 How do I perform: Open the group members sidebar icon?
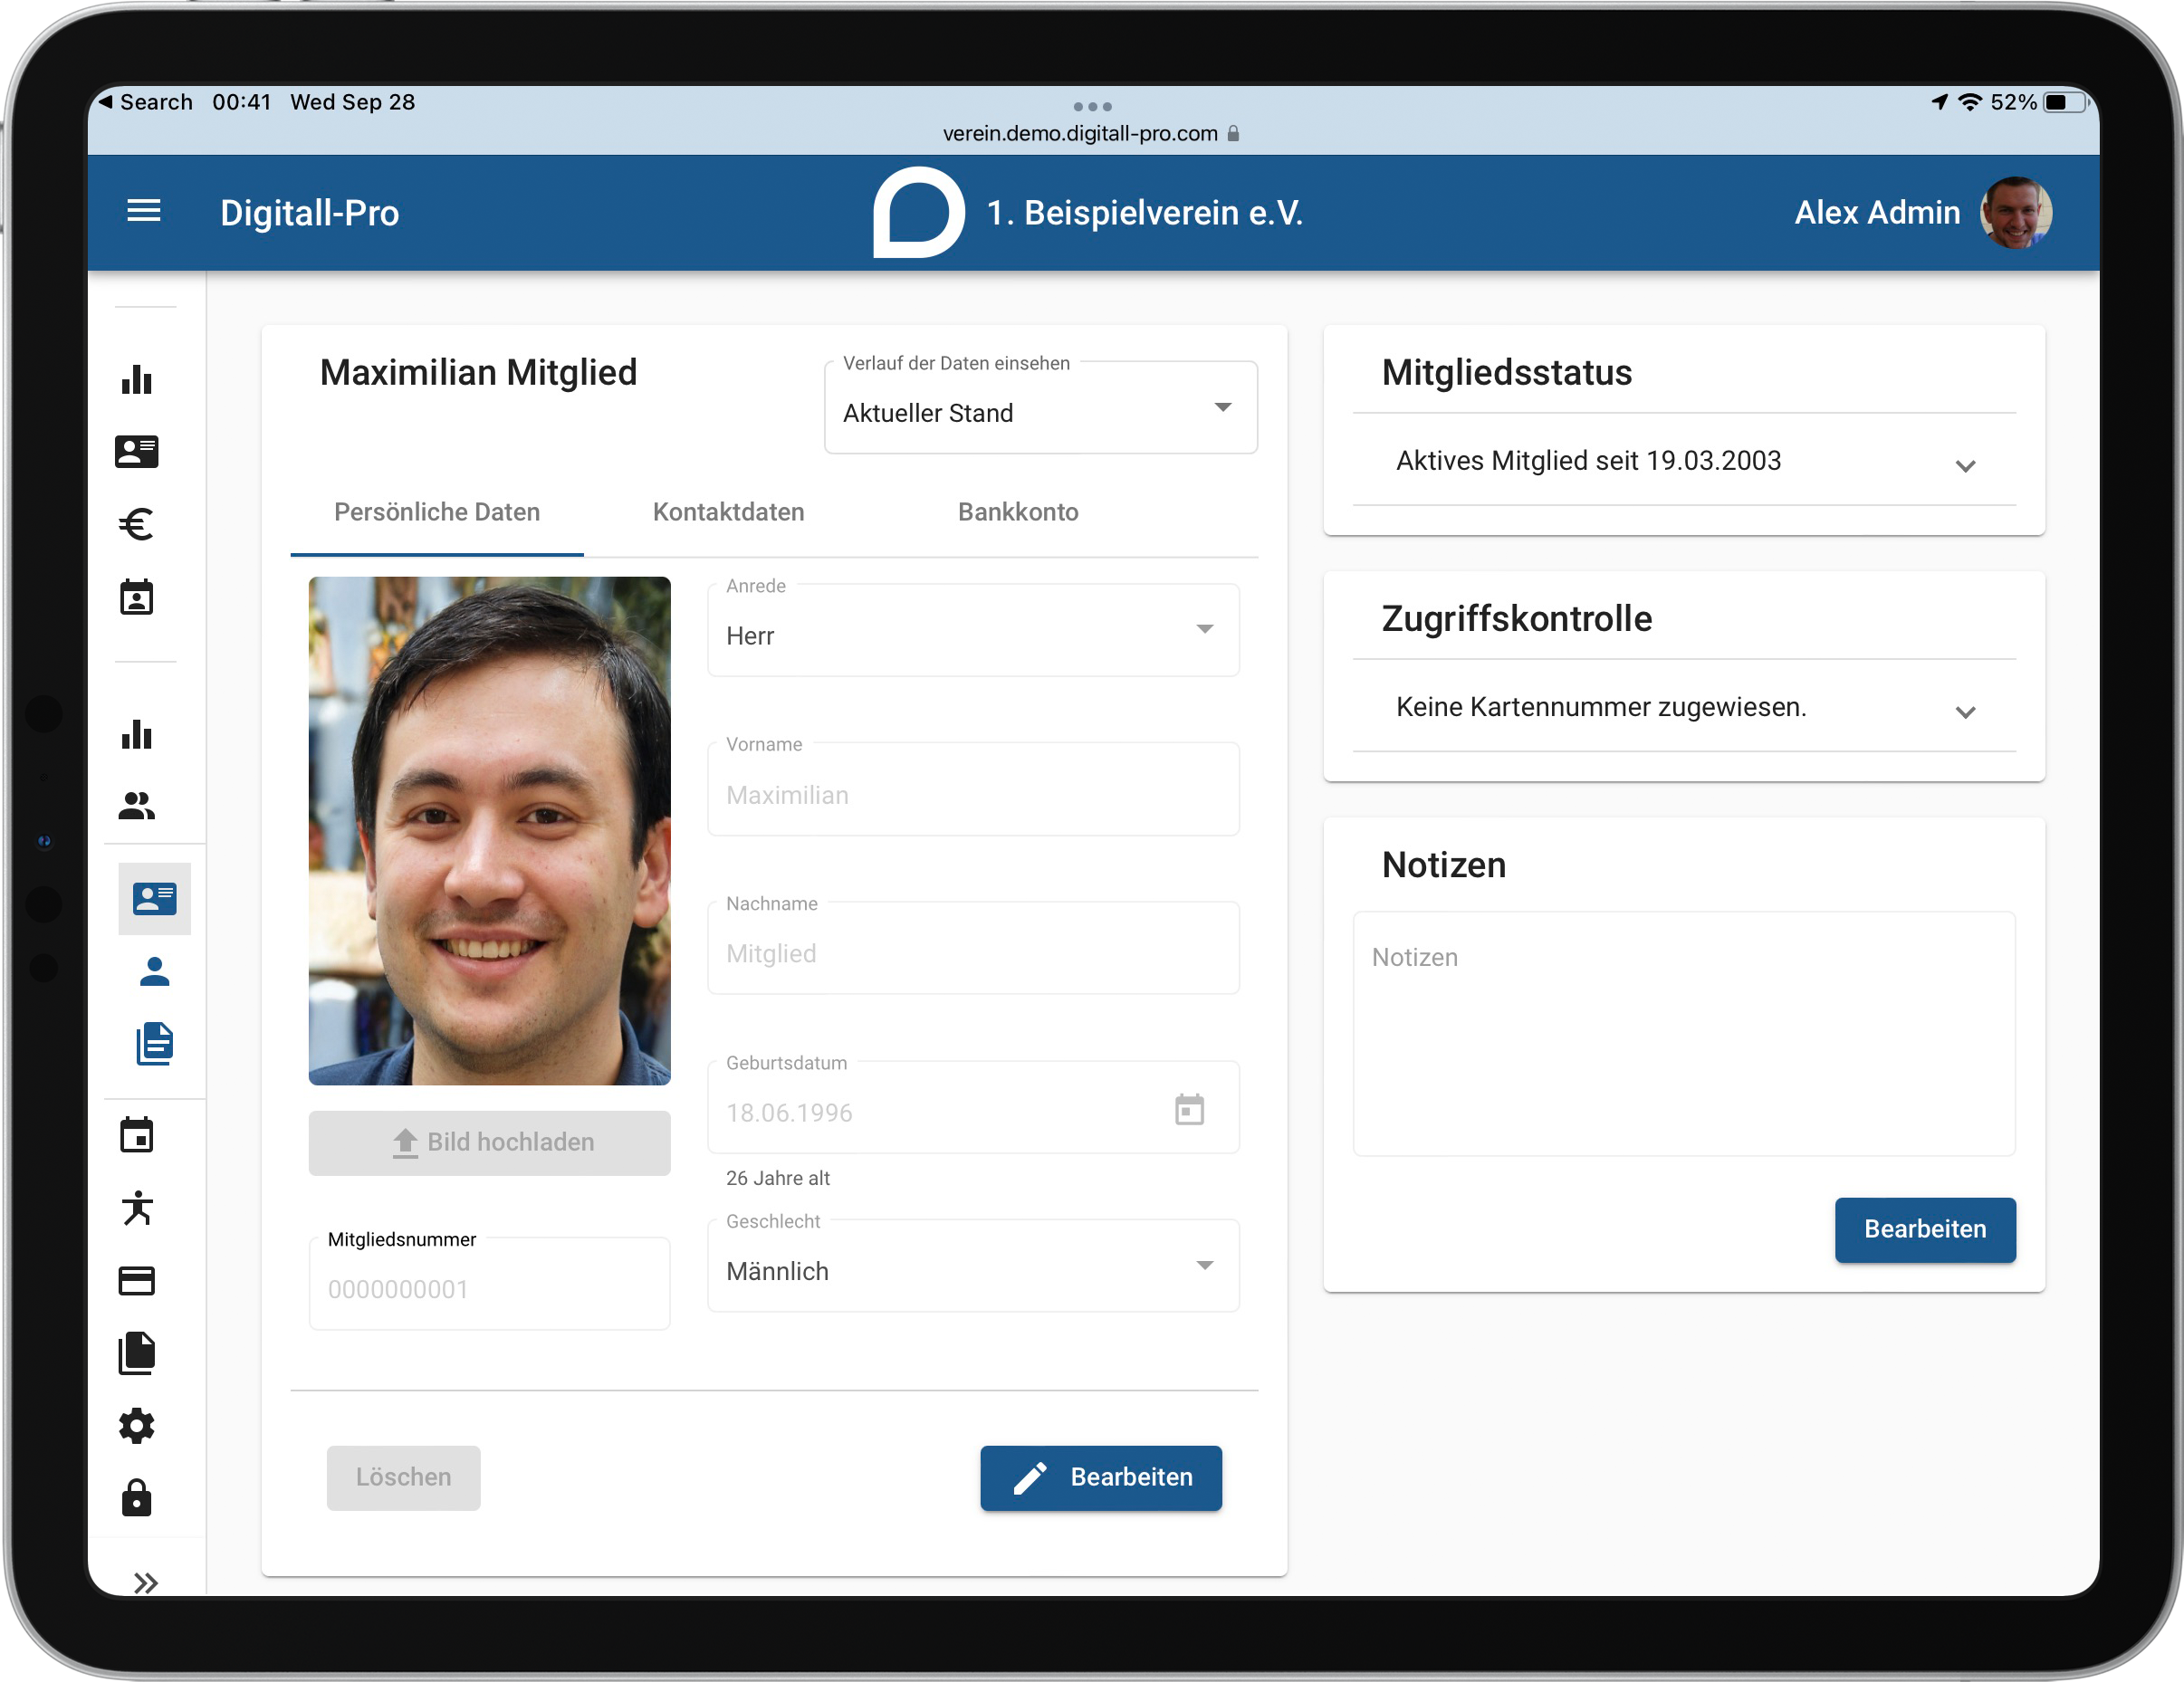(137, 806)
